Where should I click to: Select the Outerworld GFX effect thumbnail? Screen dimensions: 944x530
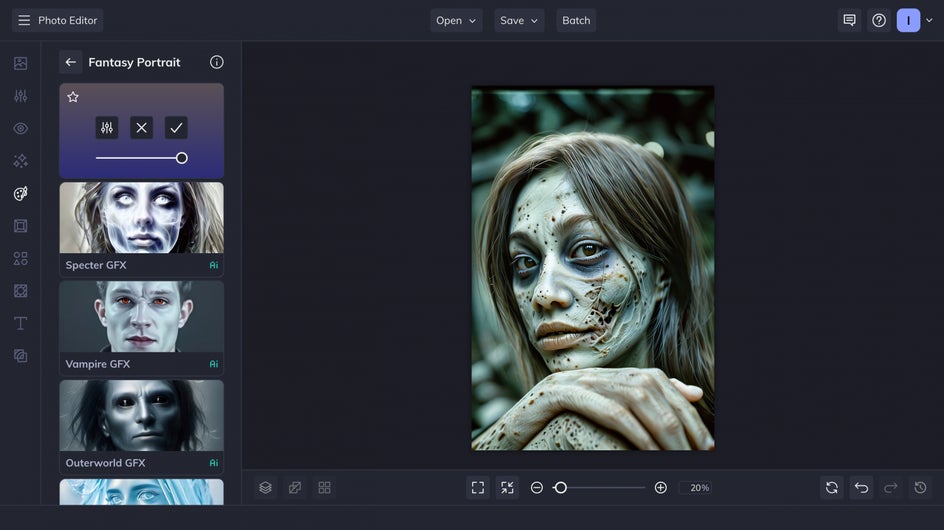pyautogui.click(x=141, y=416)
